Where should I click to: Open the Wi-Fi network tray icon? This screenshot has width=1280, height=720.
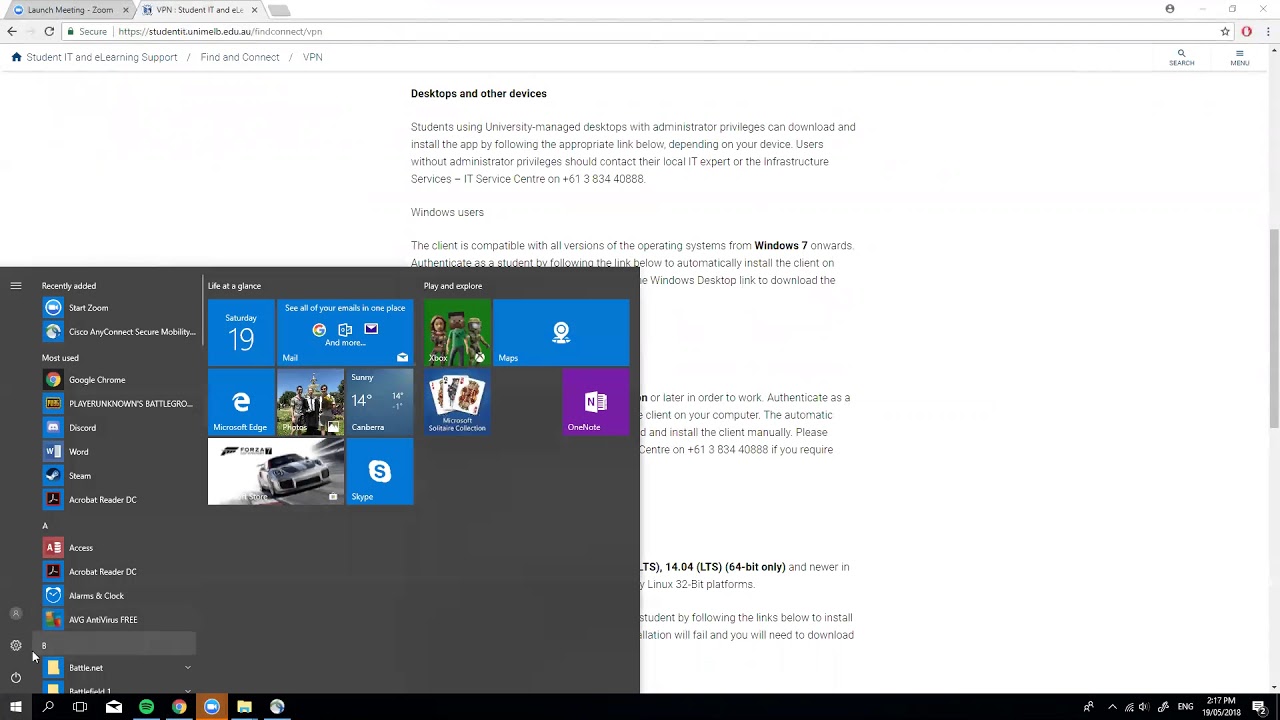point(1129,707)
